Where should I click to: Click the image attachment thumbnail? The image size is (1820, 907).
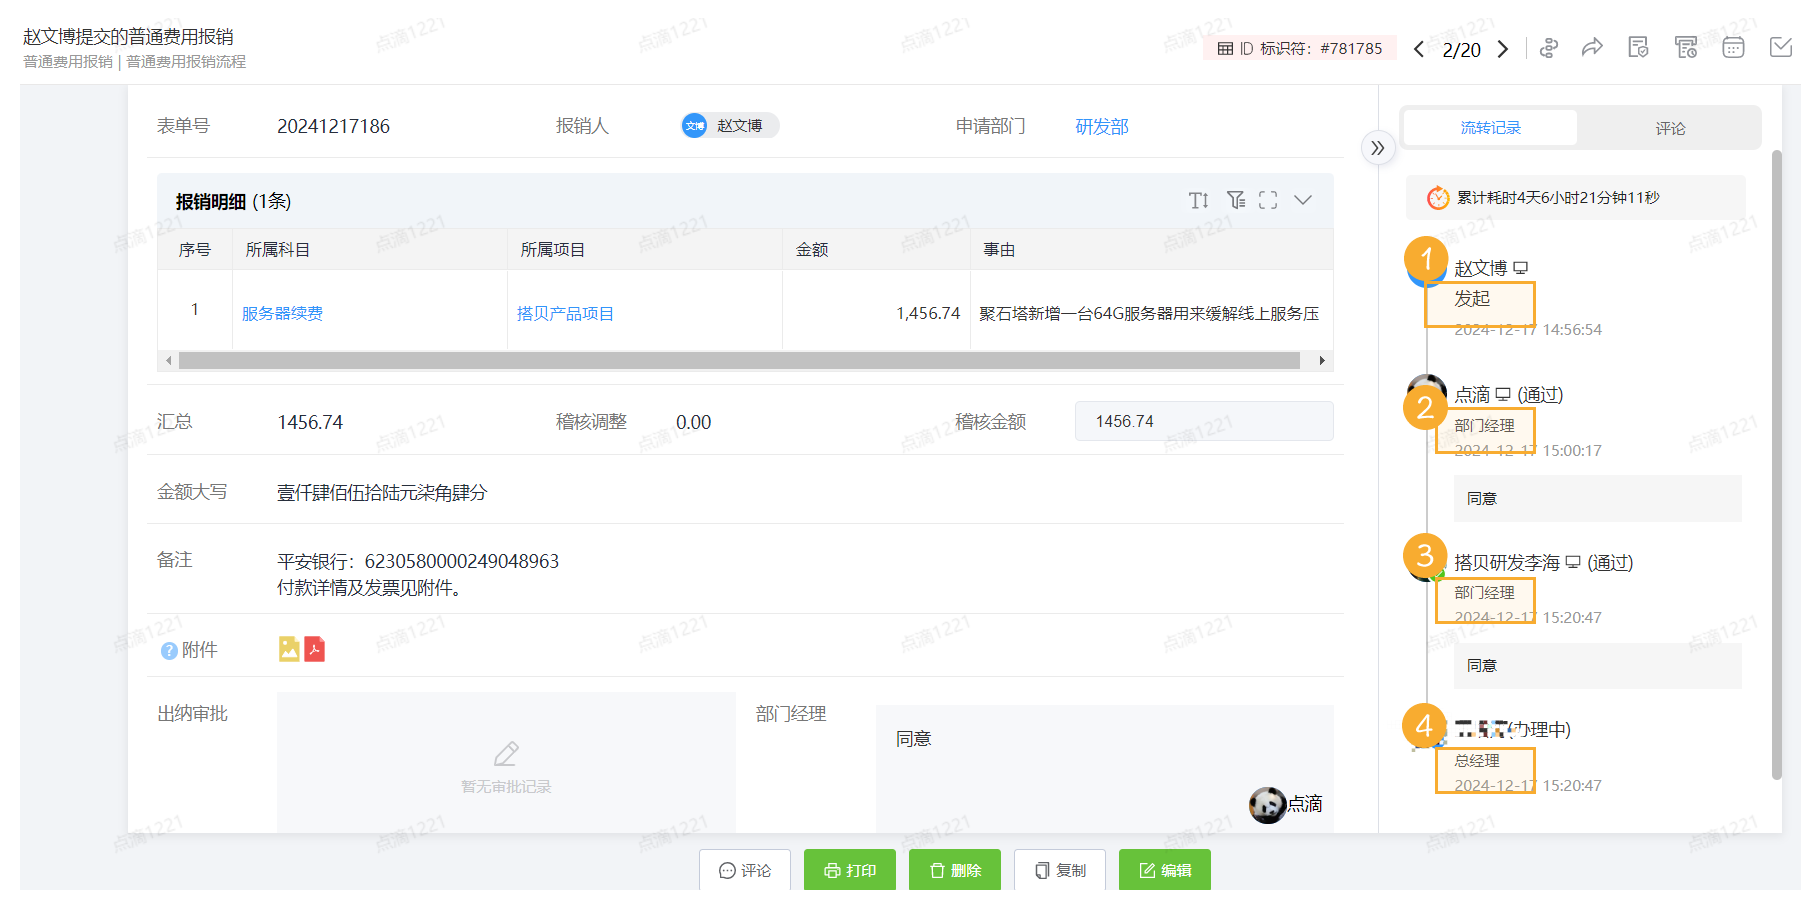[x=287, y=649]
